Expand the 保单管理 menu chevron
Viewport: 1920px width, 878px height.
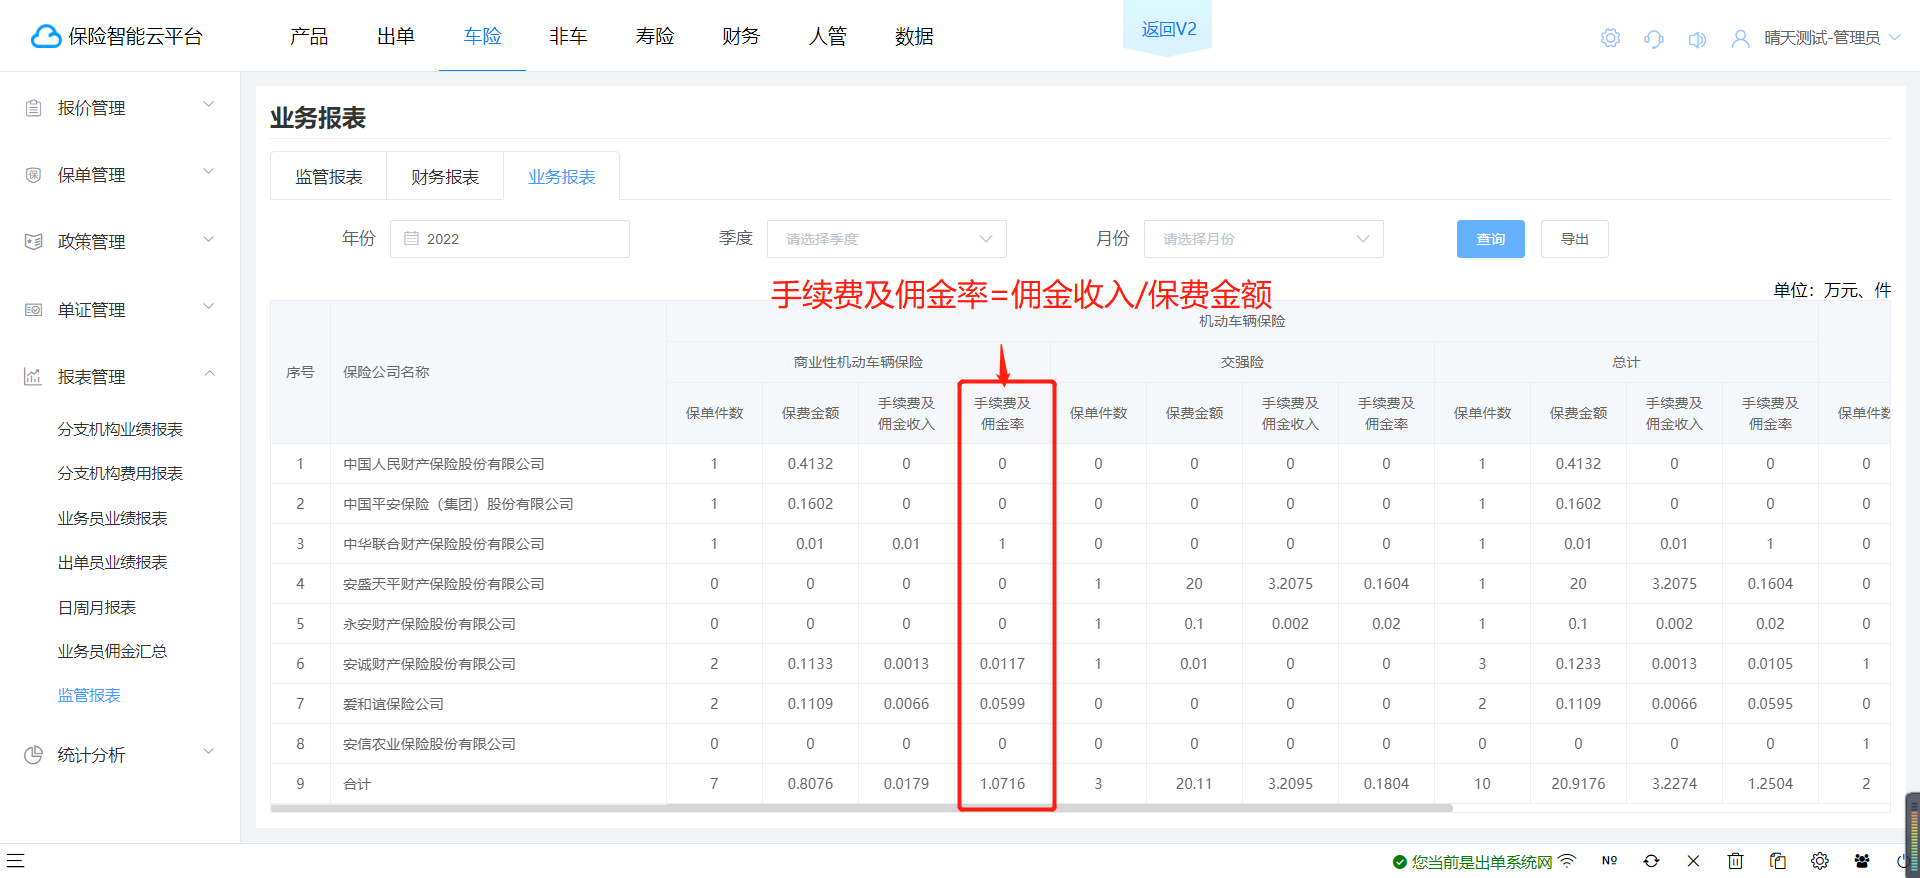[209, 171]
